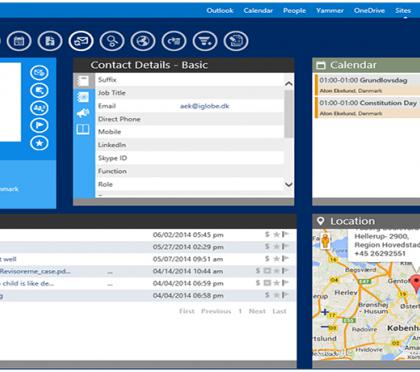The height and width of the screenshot is (372, 420).
Task: Click the highlighted email envelope toolbar icon
Action: [x=81, y=41]
